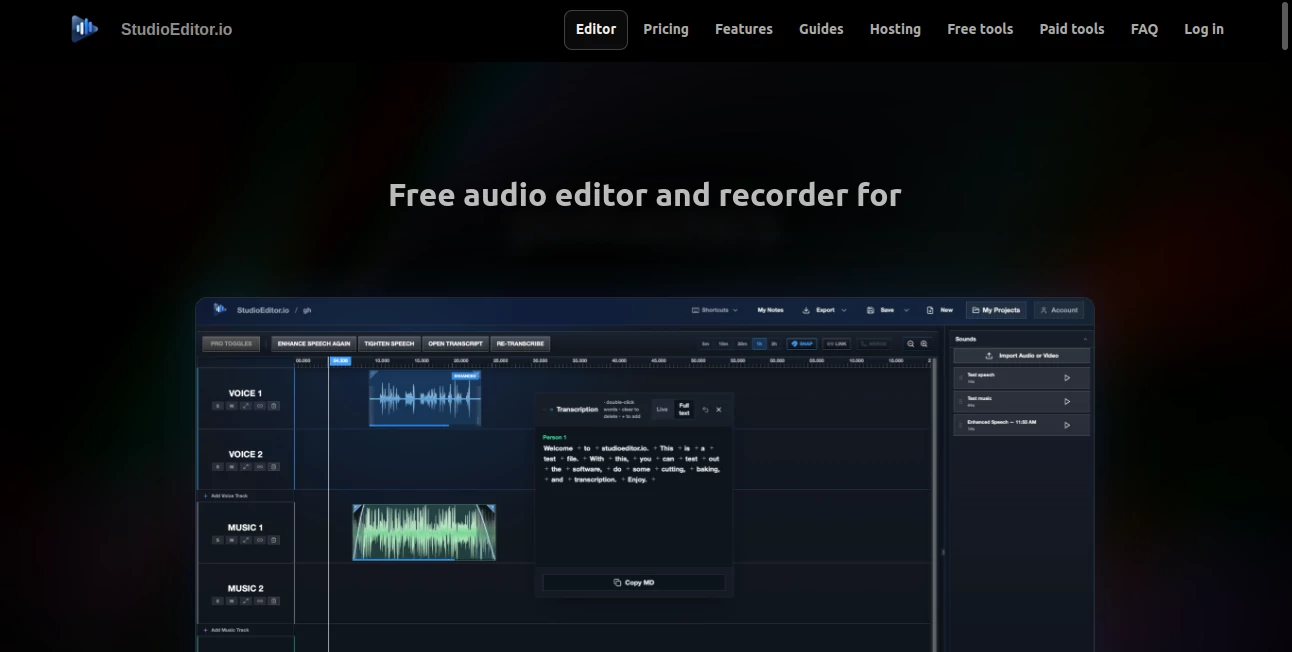
Task: Click the expand icon on MUSIC 2
Action: click(x=246, y=601)
